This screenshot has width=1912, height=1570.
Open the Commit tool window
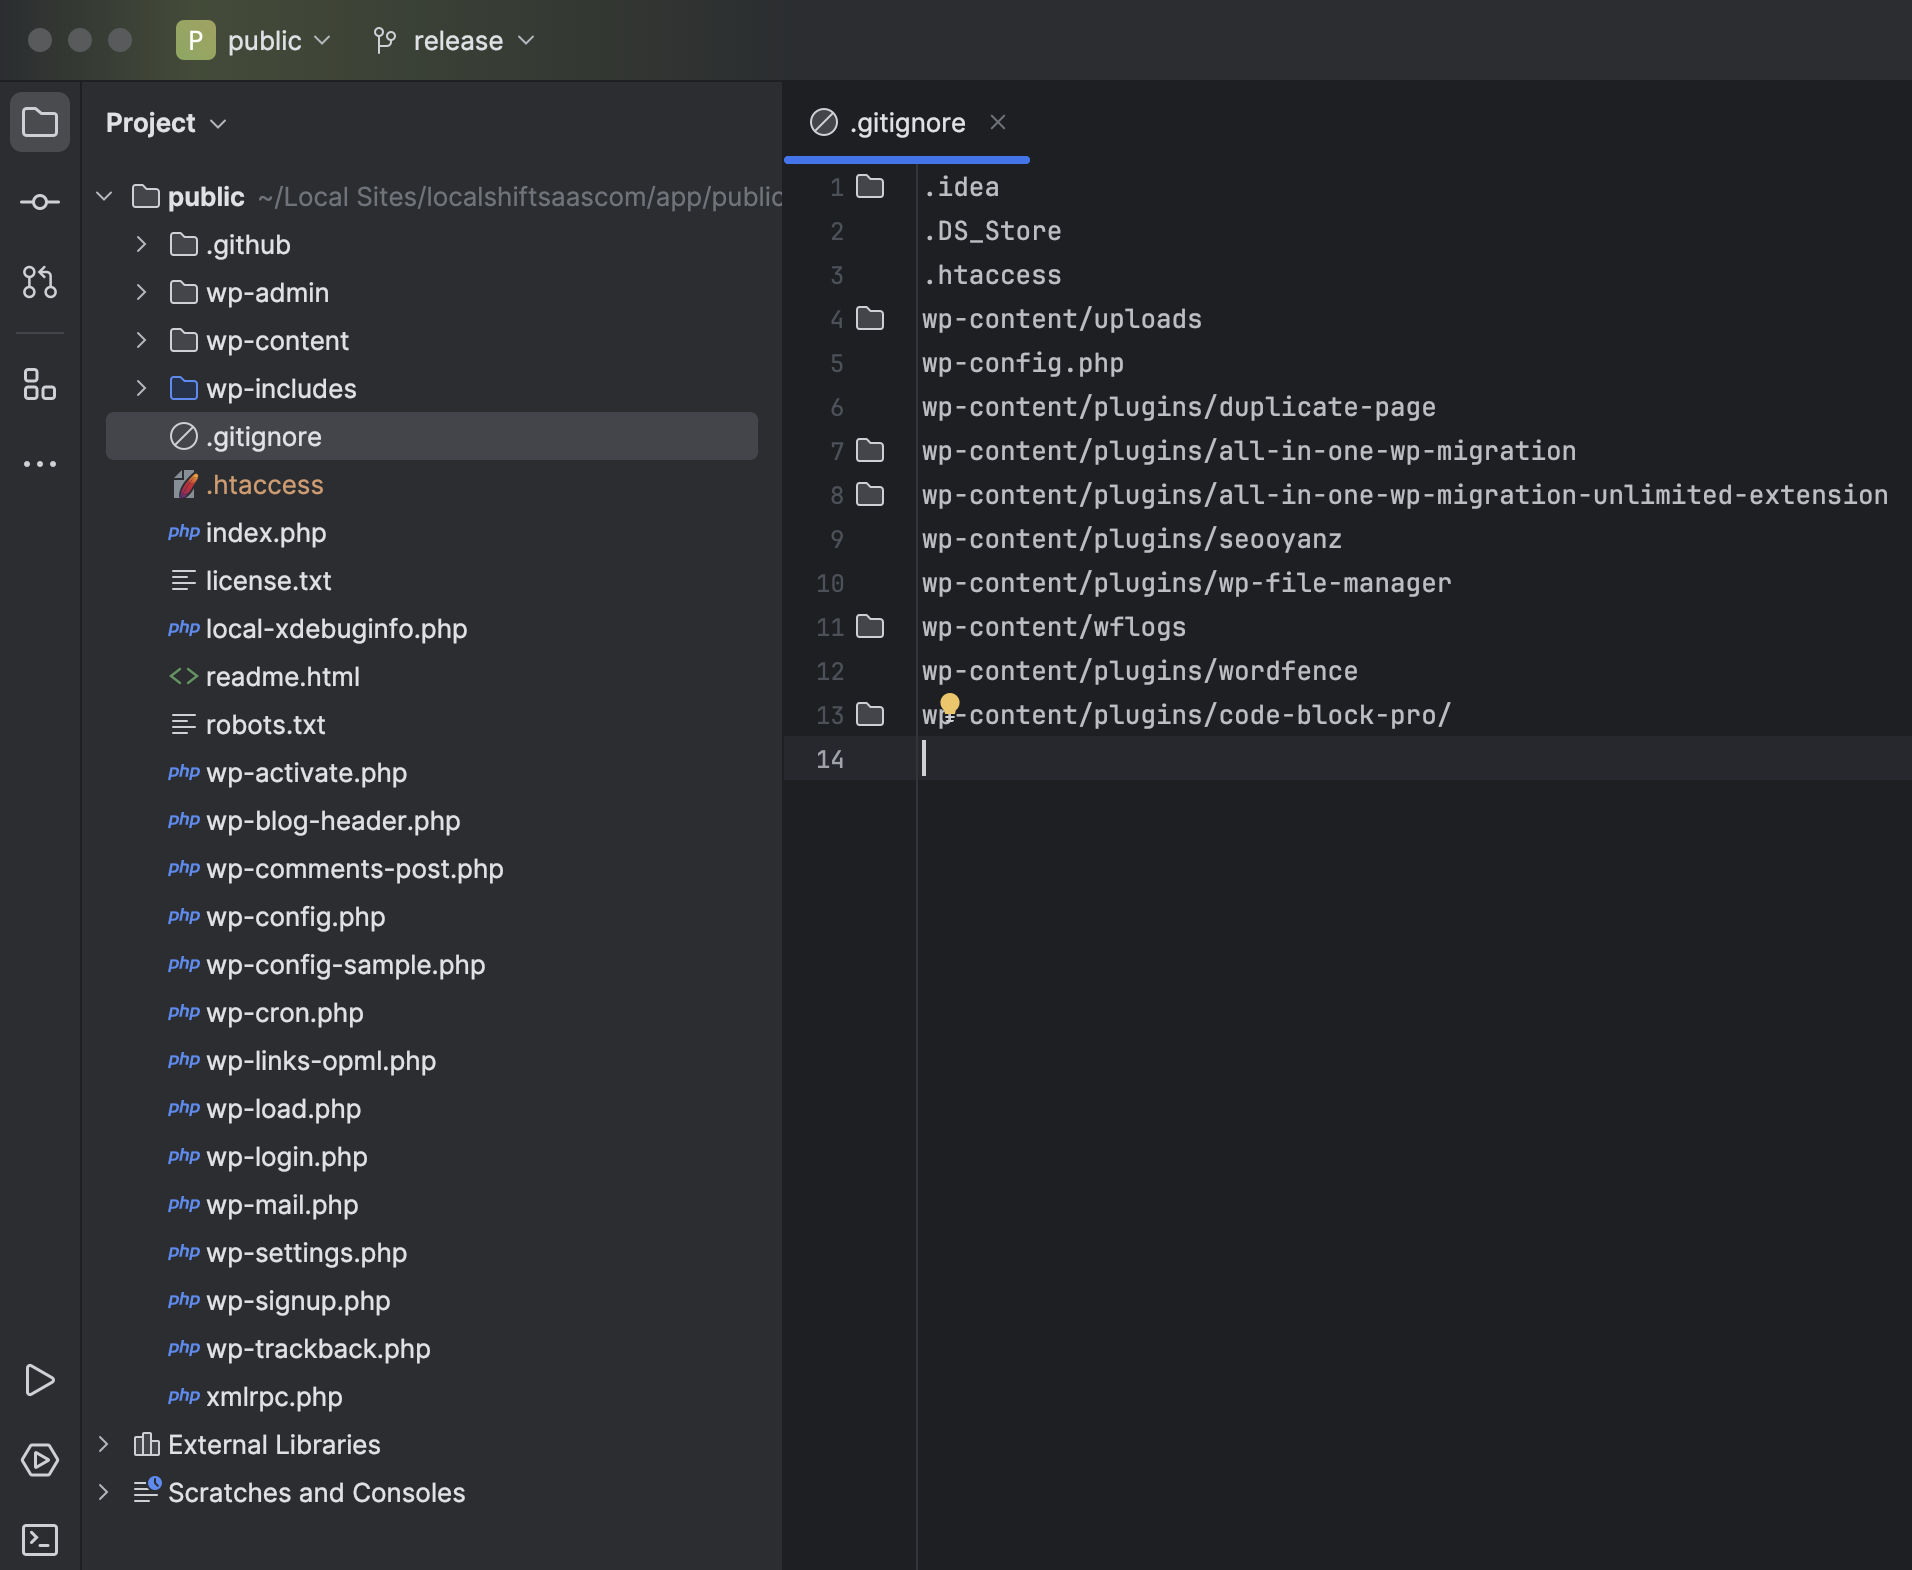[40, 203]
